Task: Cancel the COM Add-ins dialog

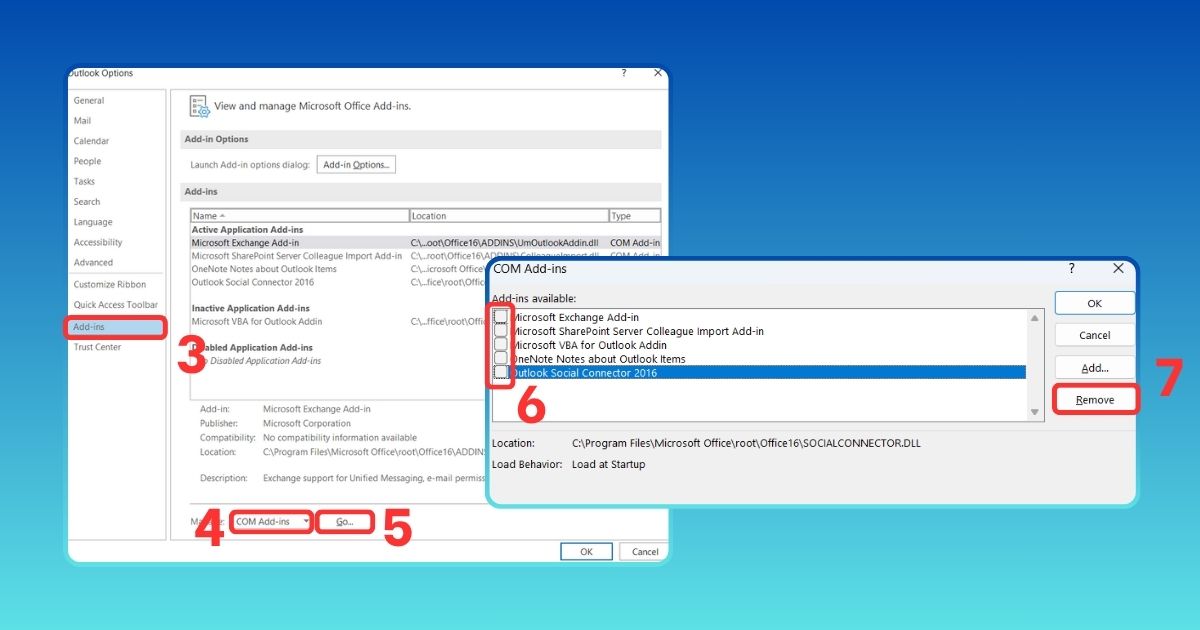Action: click(1094, 334)
